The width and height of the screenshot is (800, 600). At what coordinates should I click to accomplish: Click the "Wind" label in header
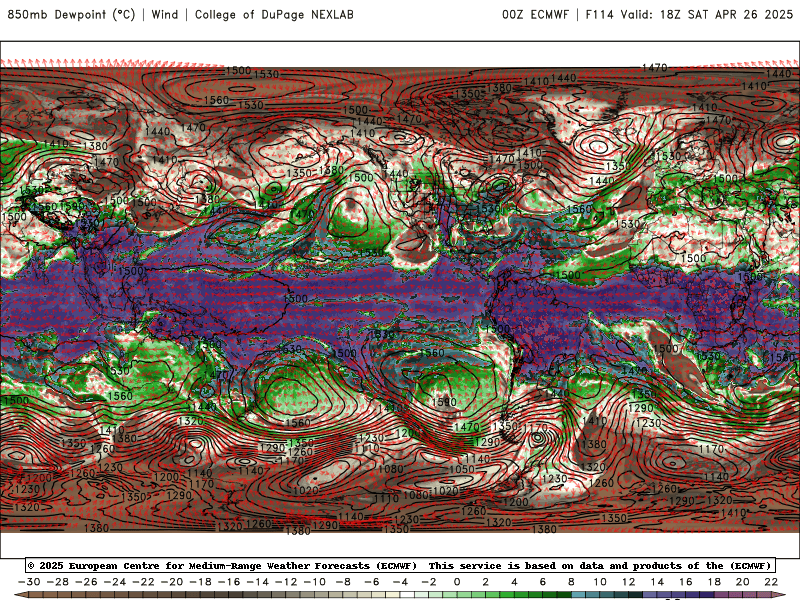165,14
